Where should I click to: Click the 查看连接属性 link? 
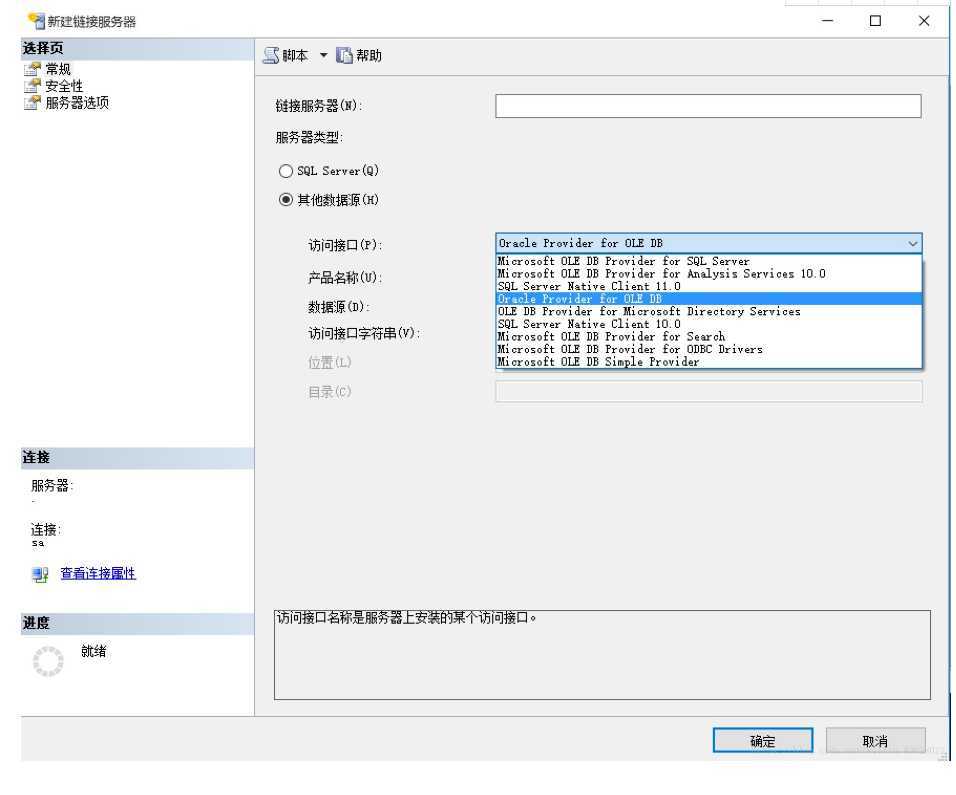pyautogui.click(x=98, y=574)
